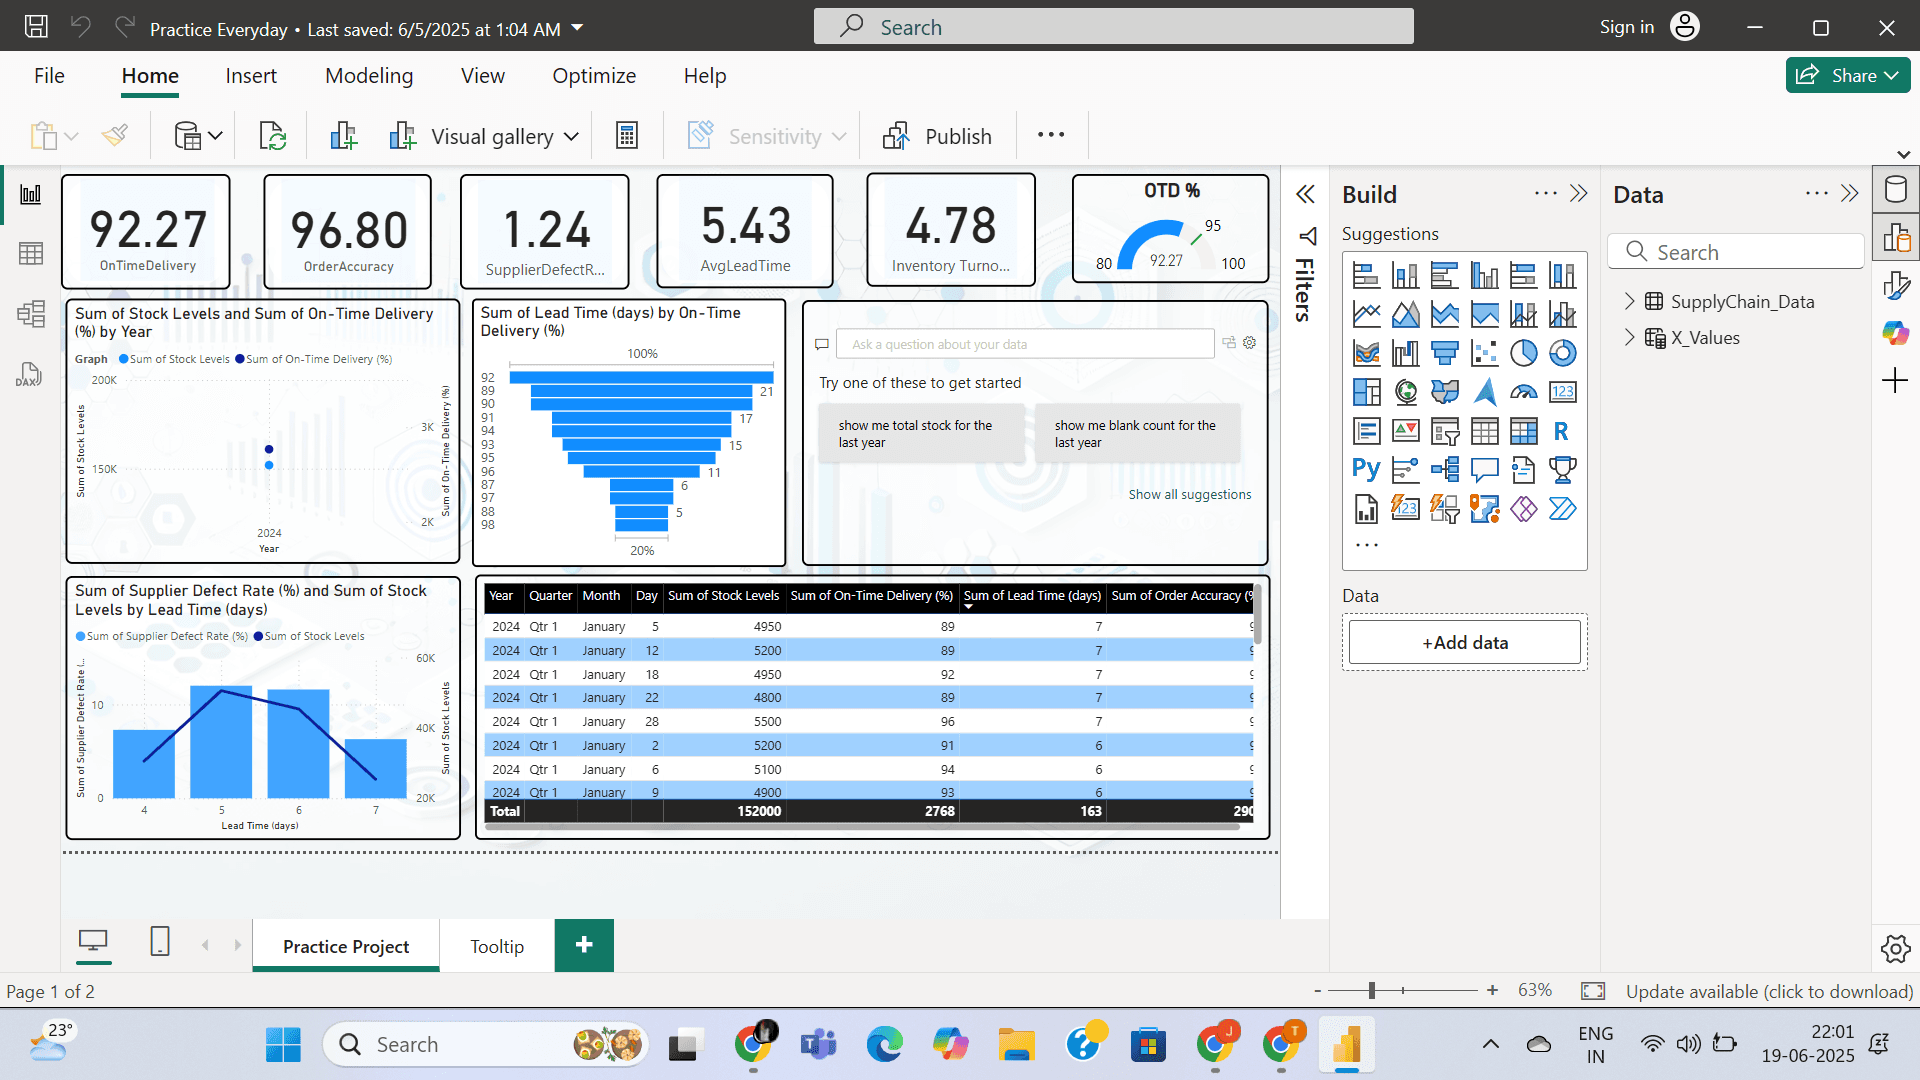
Task: Switch to desktop layout view
Action: click(x=93, y=942)
